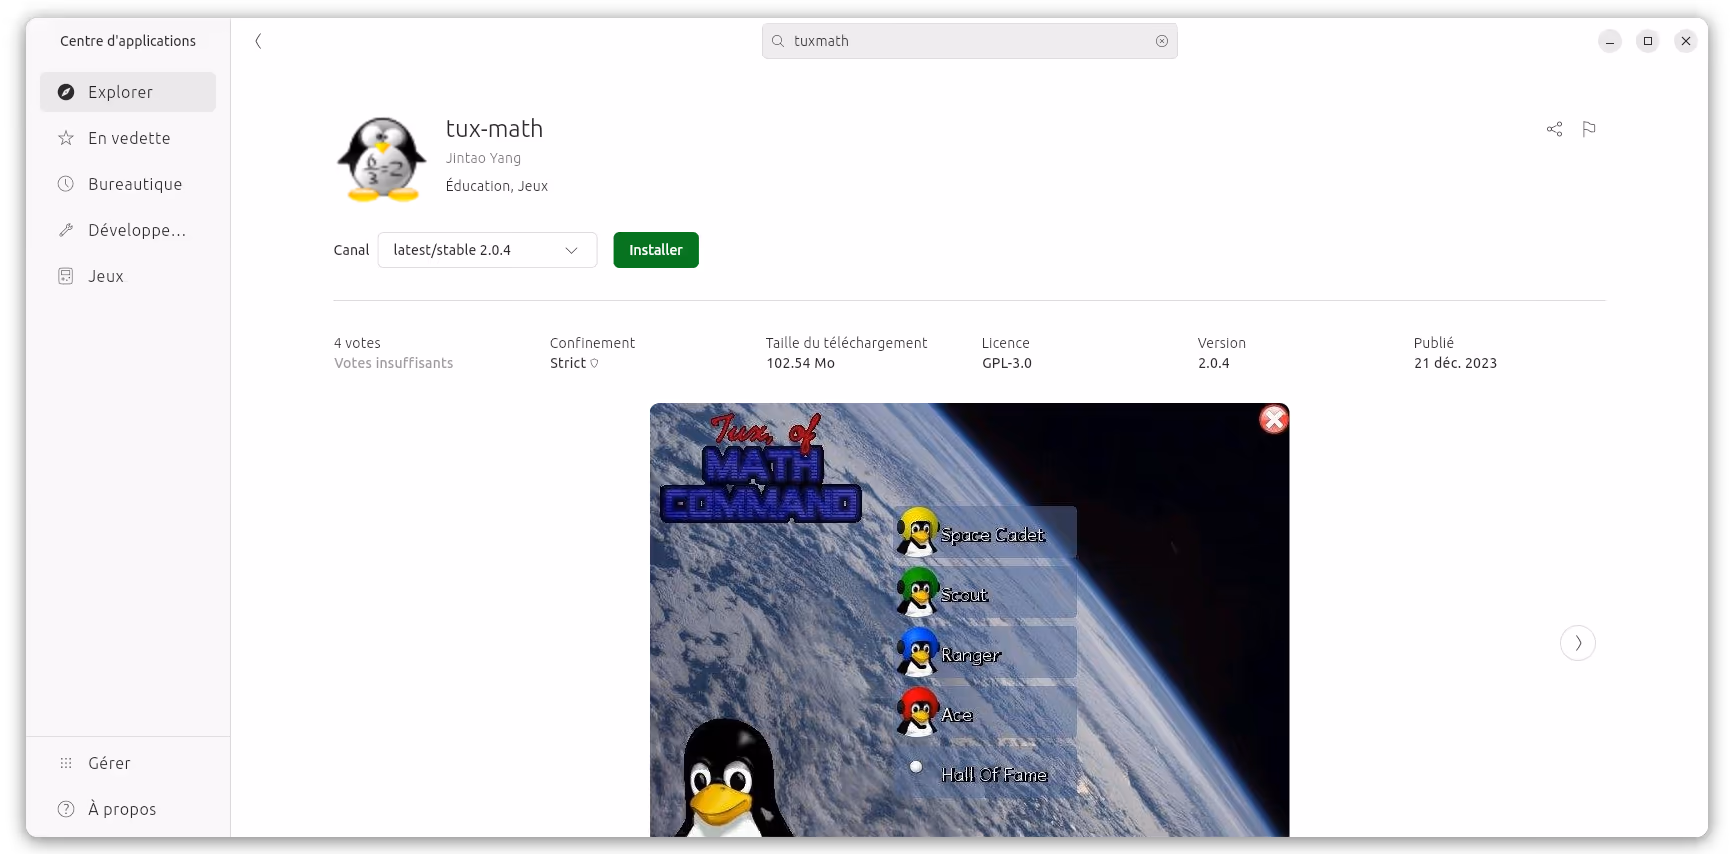Click the Strict confinement shield icon
1734x854 pixels.
click(594, 363)
